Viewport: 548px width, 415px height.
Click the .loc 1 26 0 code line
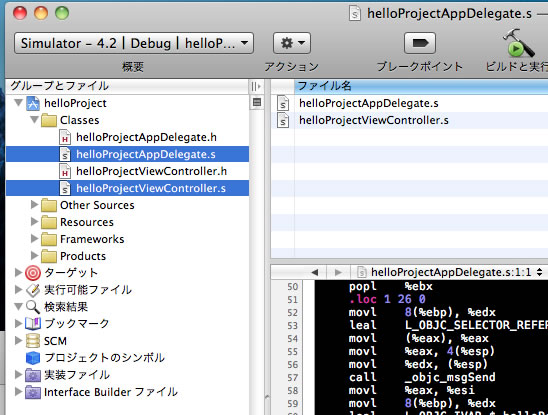[x=387, y=299]
